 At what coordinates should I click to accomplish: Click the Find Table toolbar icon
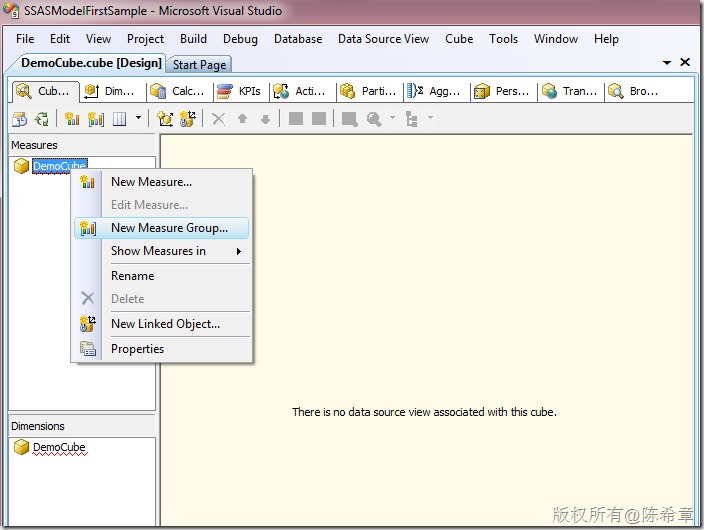(349, 119)
